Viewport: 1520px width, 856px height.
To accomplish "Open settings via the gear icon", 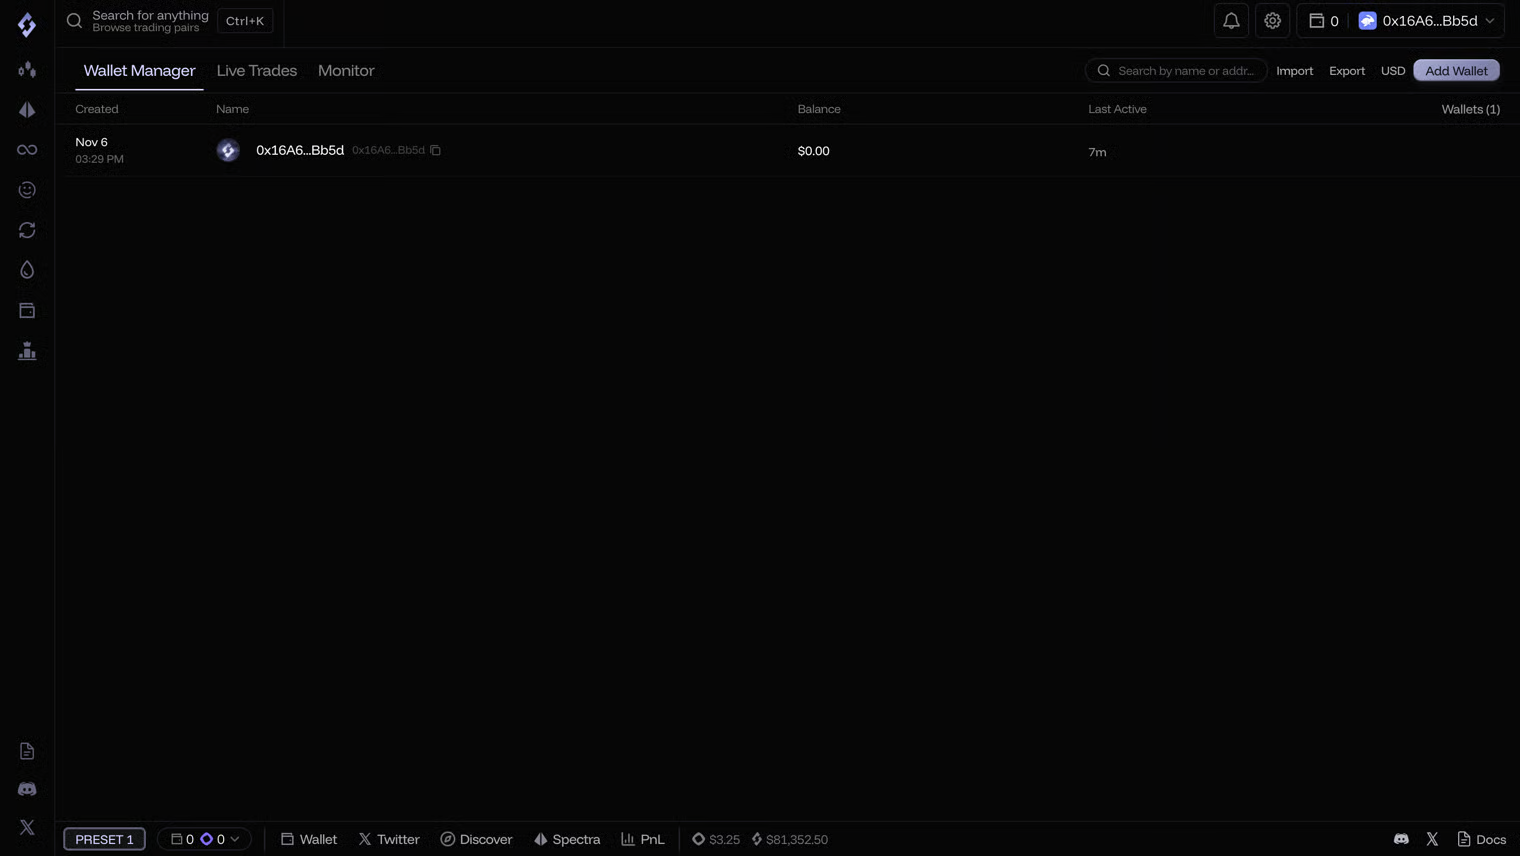I will click(1272, 21).
